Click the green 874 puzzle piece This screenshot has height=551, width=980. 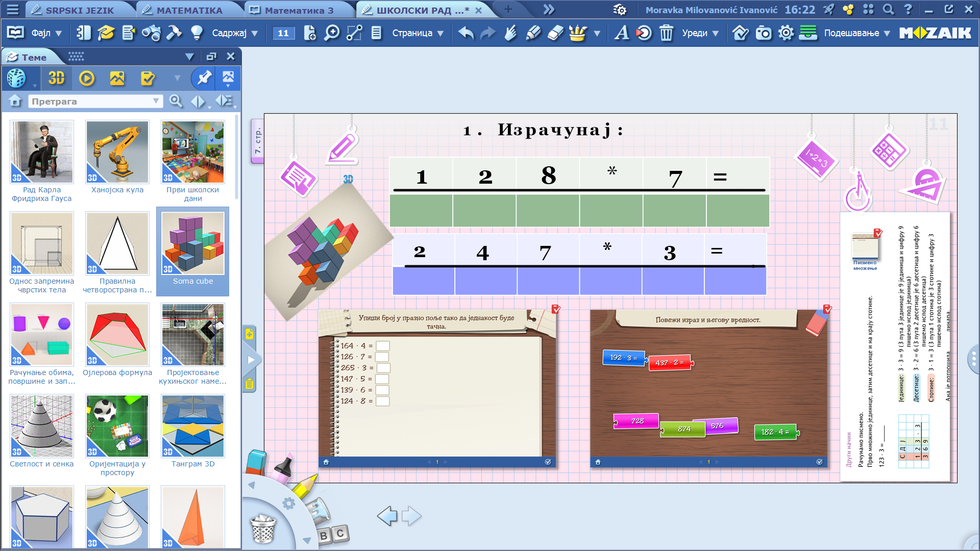pos(683,429)
